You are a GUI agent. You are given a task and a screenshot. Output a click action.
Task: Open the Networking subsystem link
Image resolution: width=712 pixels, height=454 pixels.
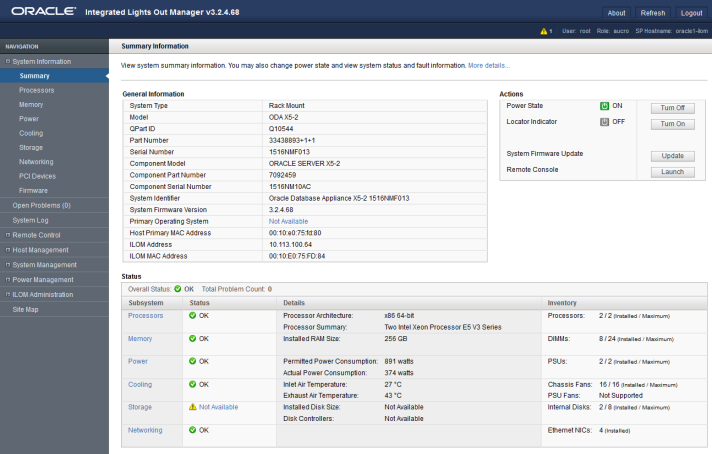[x=145, y=430]
